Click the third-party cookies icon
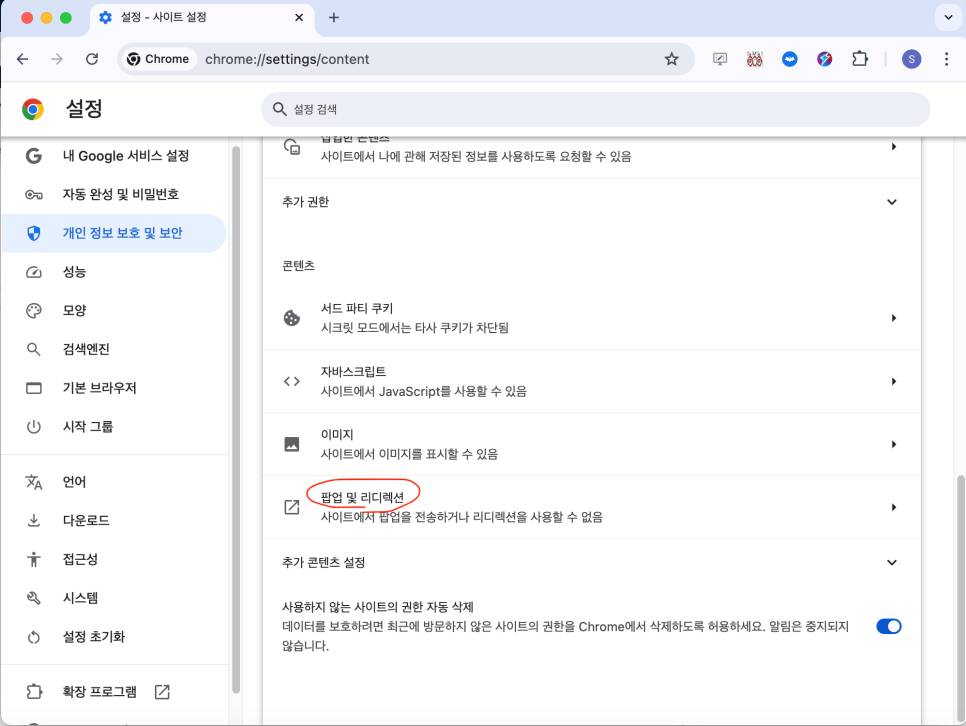Viewport: 966px width, 726px height. pyautogui.click(x=292, y=318)
